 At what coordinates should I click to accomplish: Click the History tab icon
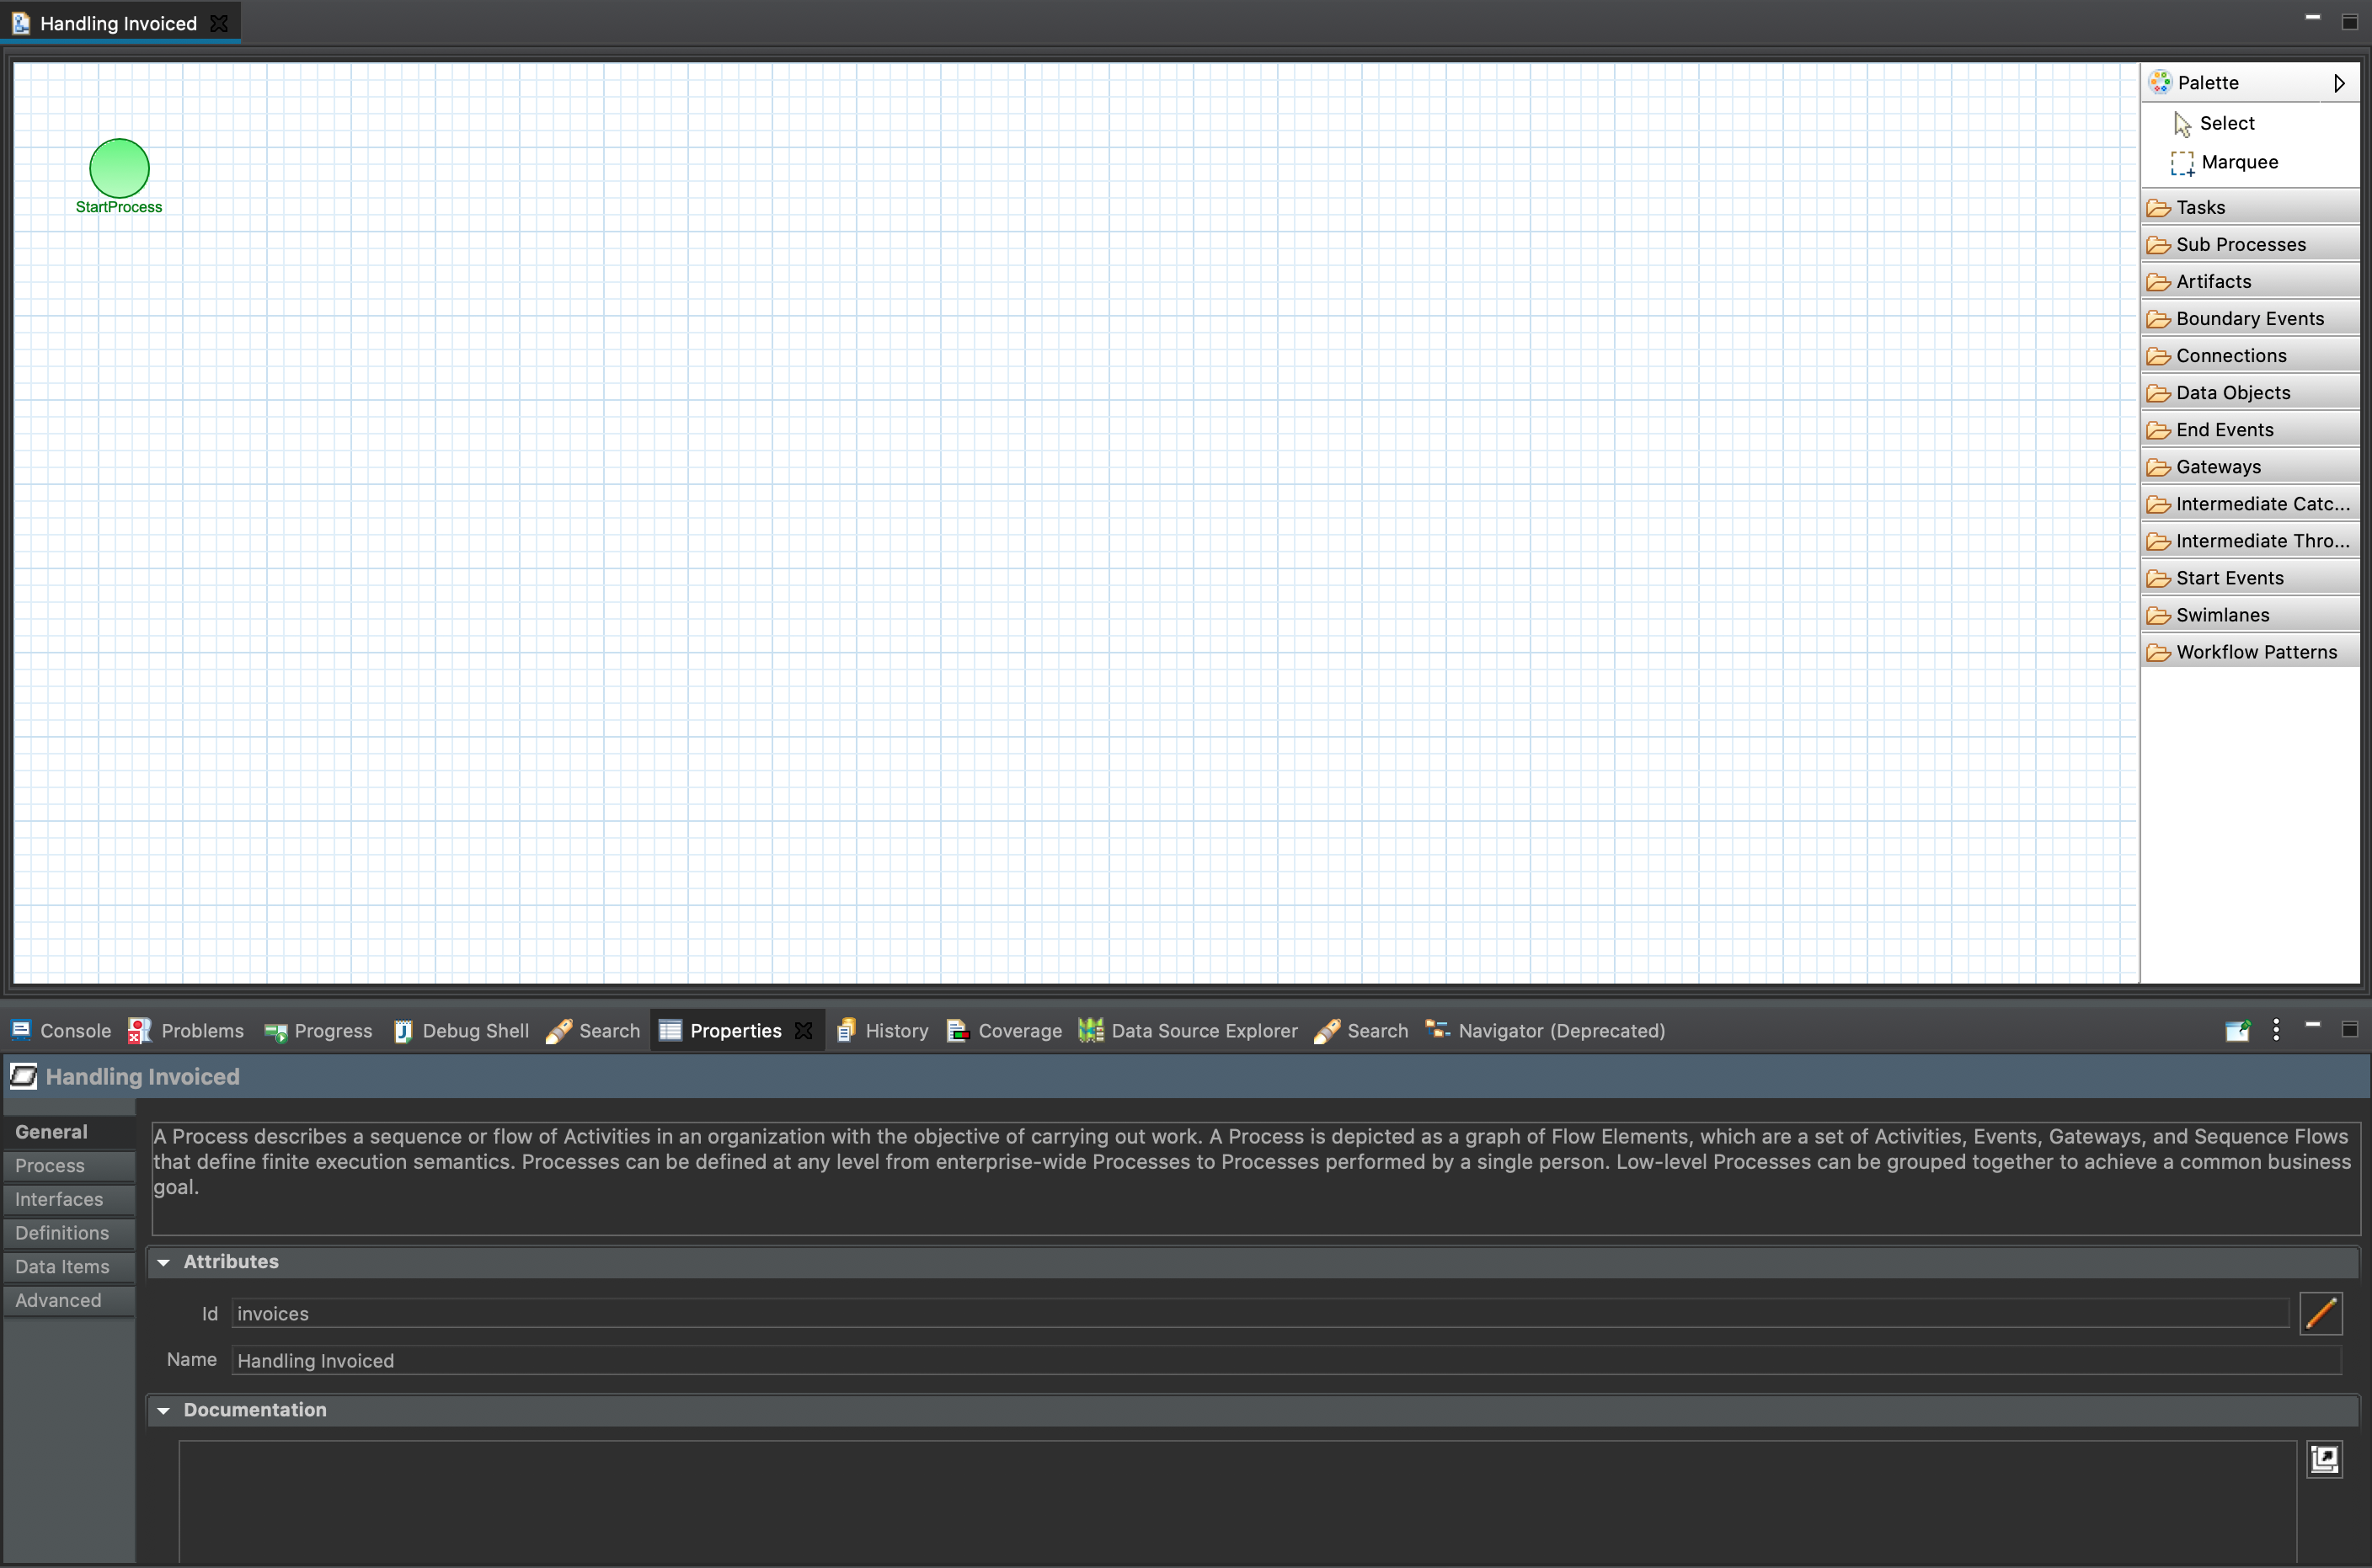[x=846, y=1030]
